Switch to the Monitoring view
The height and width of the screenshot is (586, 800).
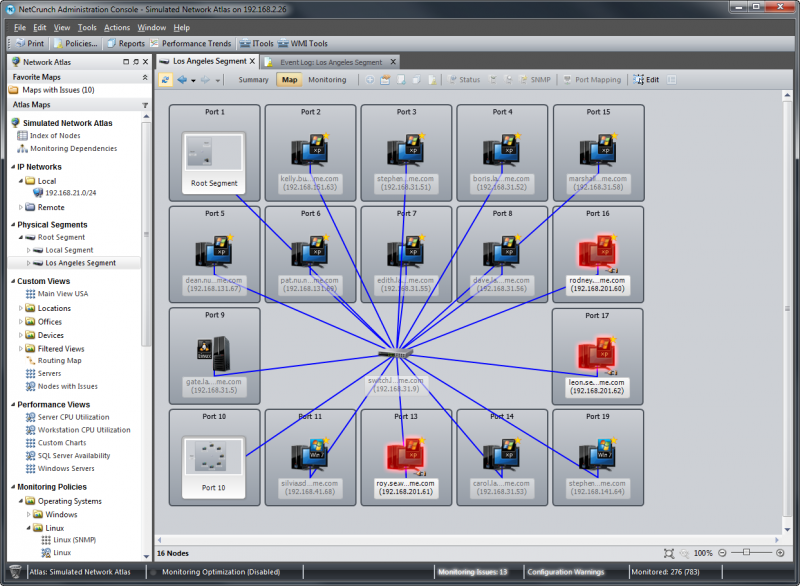tap(327, 80)
